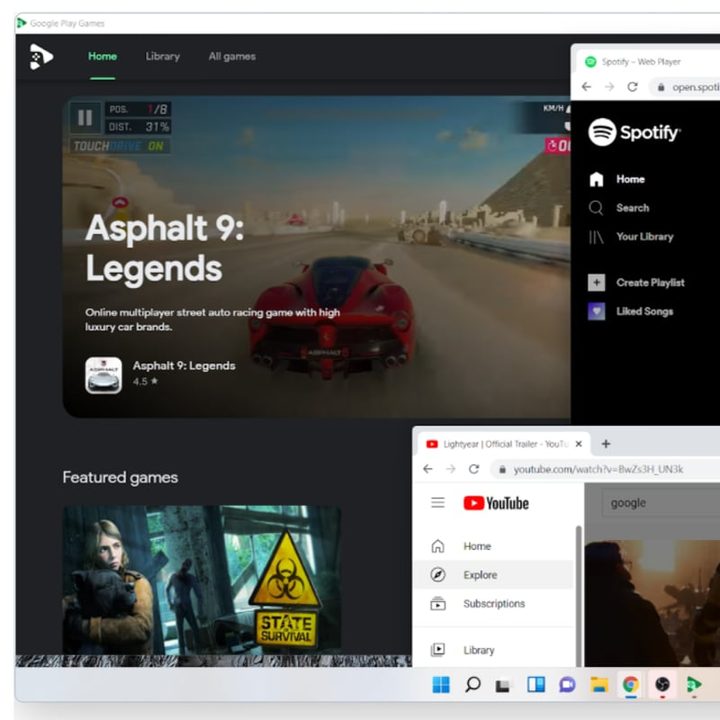Click the YouTube sidebar scrollbar
Viewport: 720px width, 720px height.
coord(579,596)
